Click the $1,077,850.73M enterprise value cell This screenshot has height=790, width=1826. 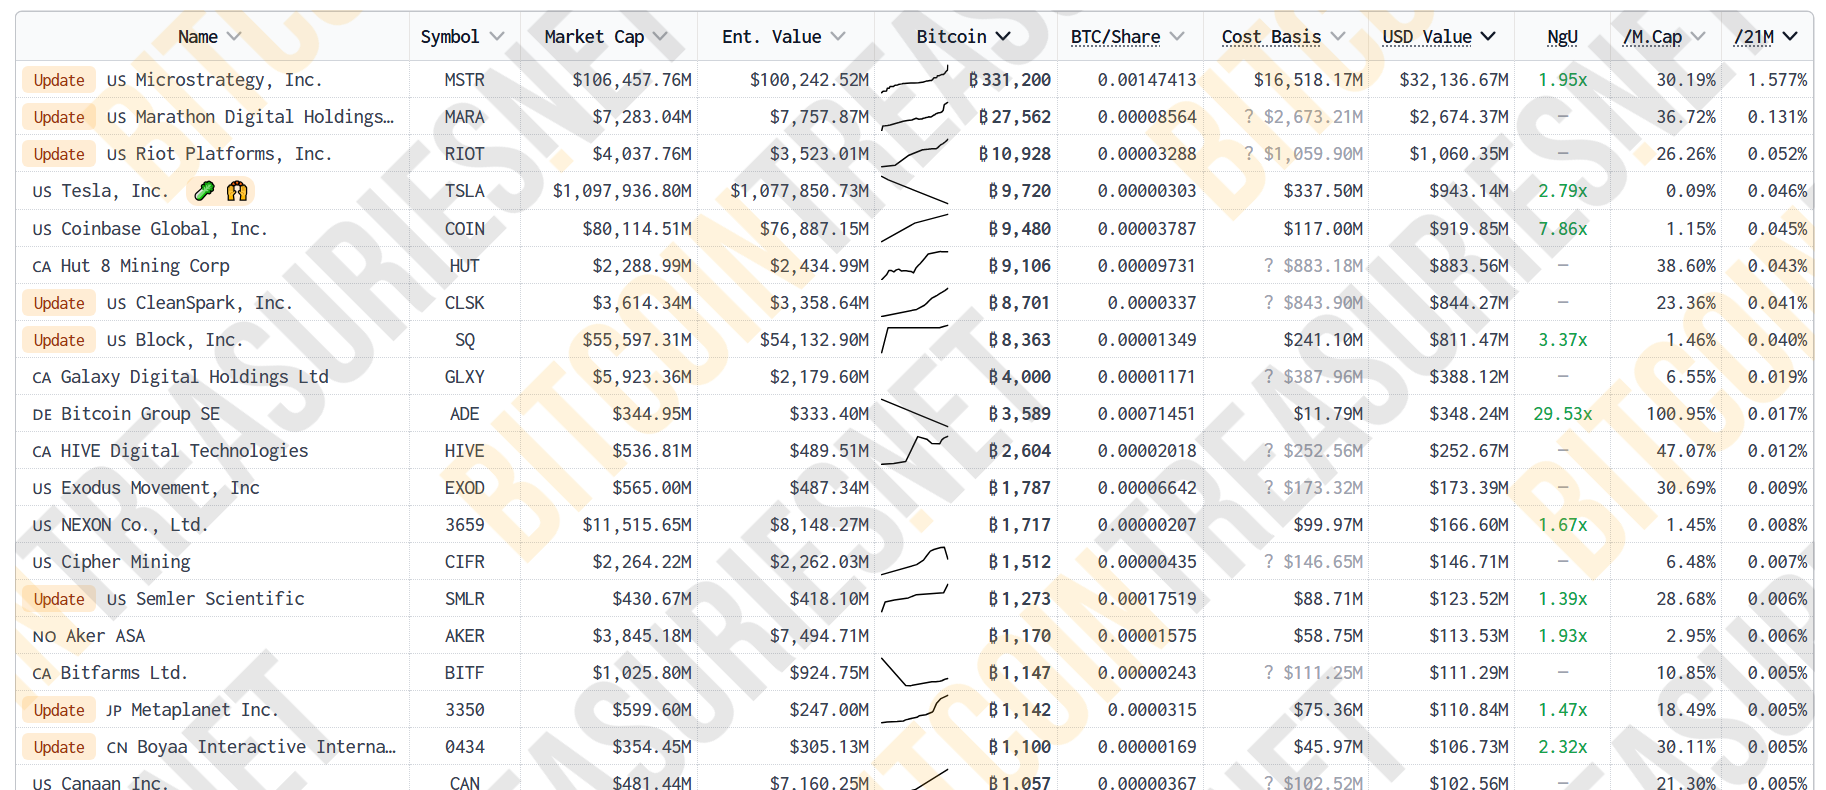point(800,191)
